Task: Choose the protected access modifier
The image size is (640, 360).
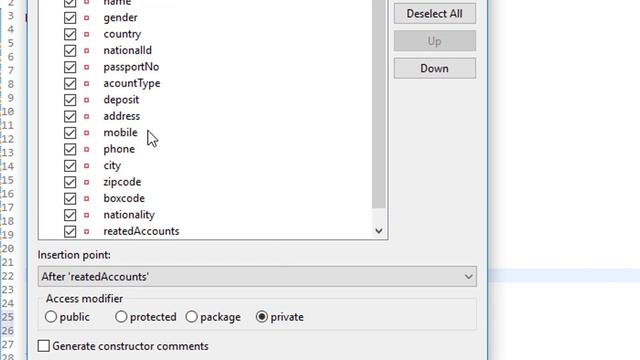Action: [121, 317]
